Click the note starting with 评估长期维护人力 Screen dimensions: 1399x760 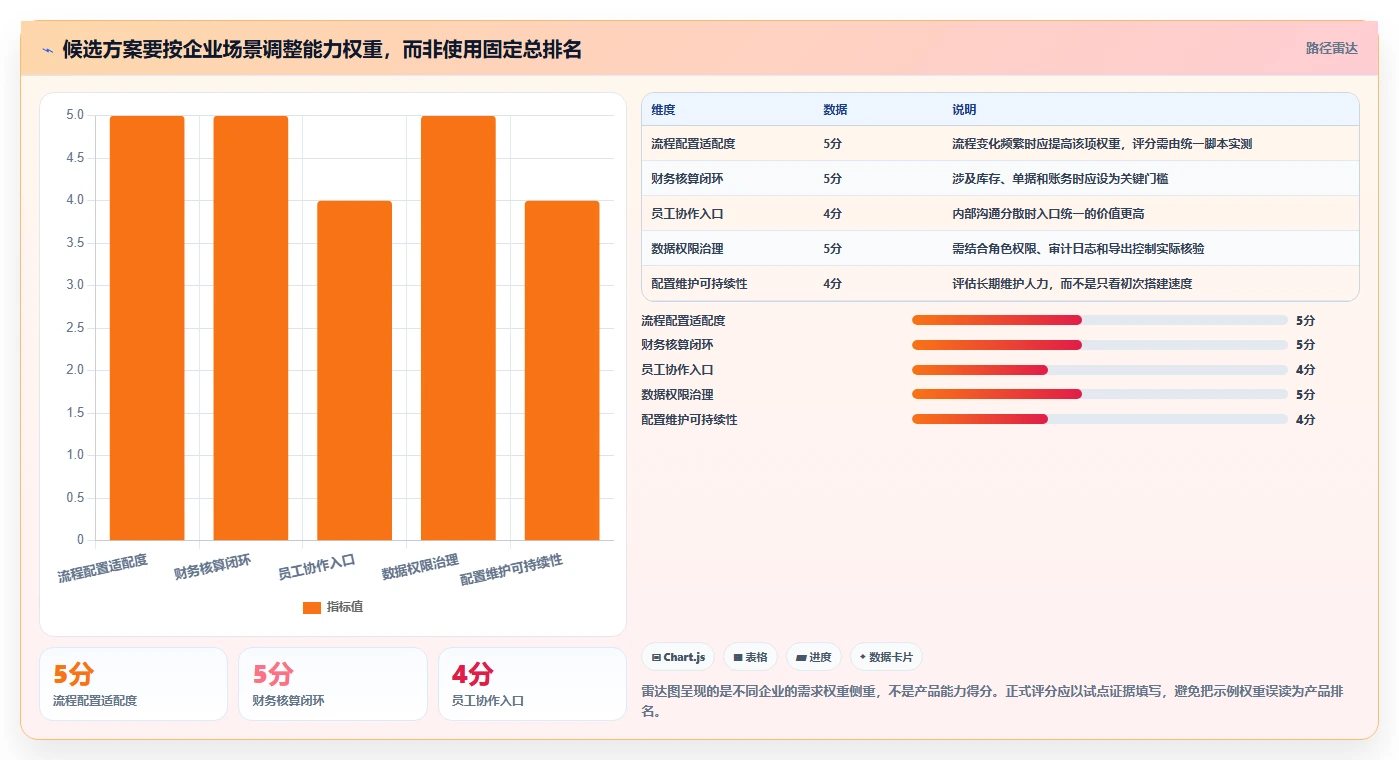pyautogui.click(x=1072, y=284)
